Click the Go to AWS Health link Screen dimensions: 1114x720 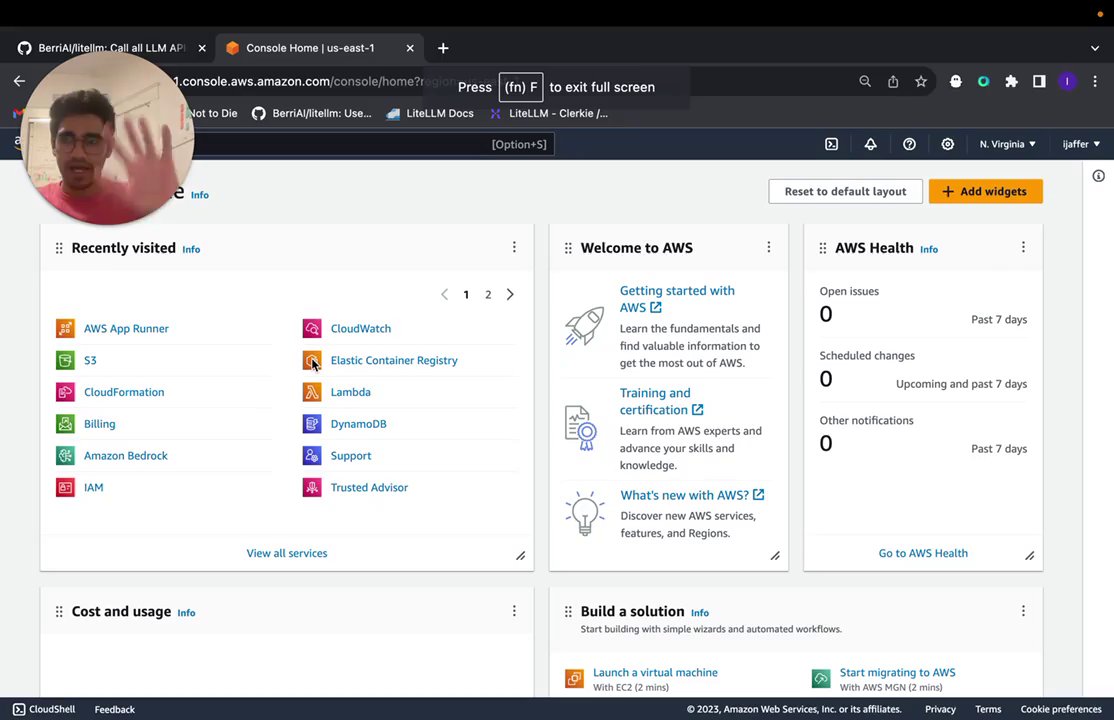pos(923,553)
